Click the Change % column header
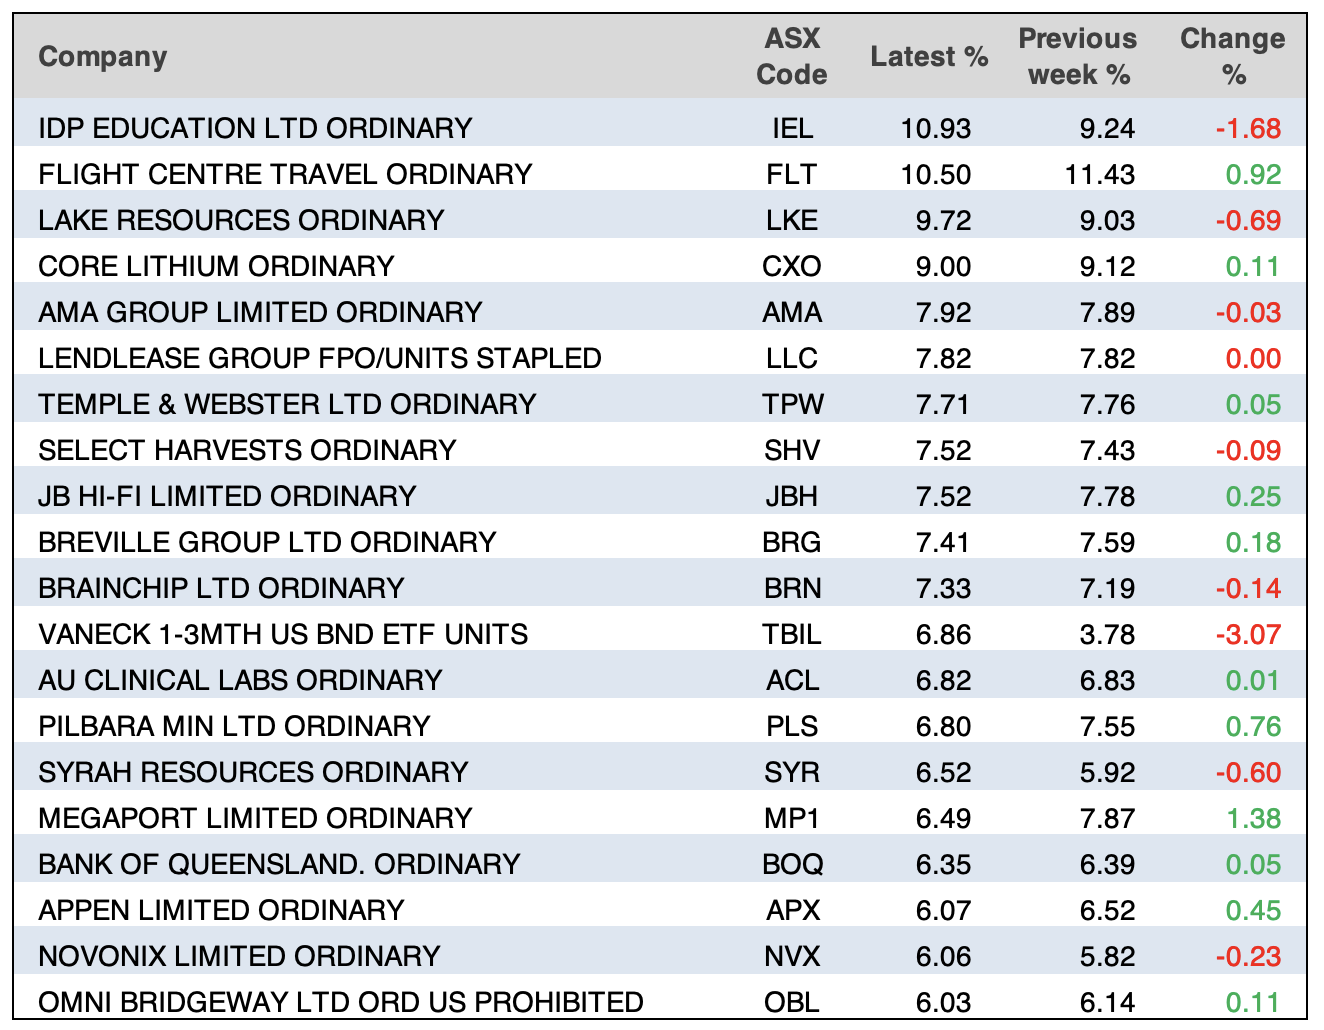1324x1030 pixels. pyautogui.click(x=1232, y=57)
